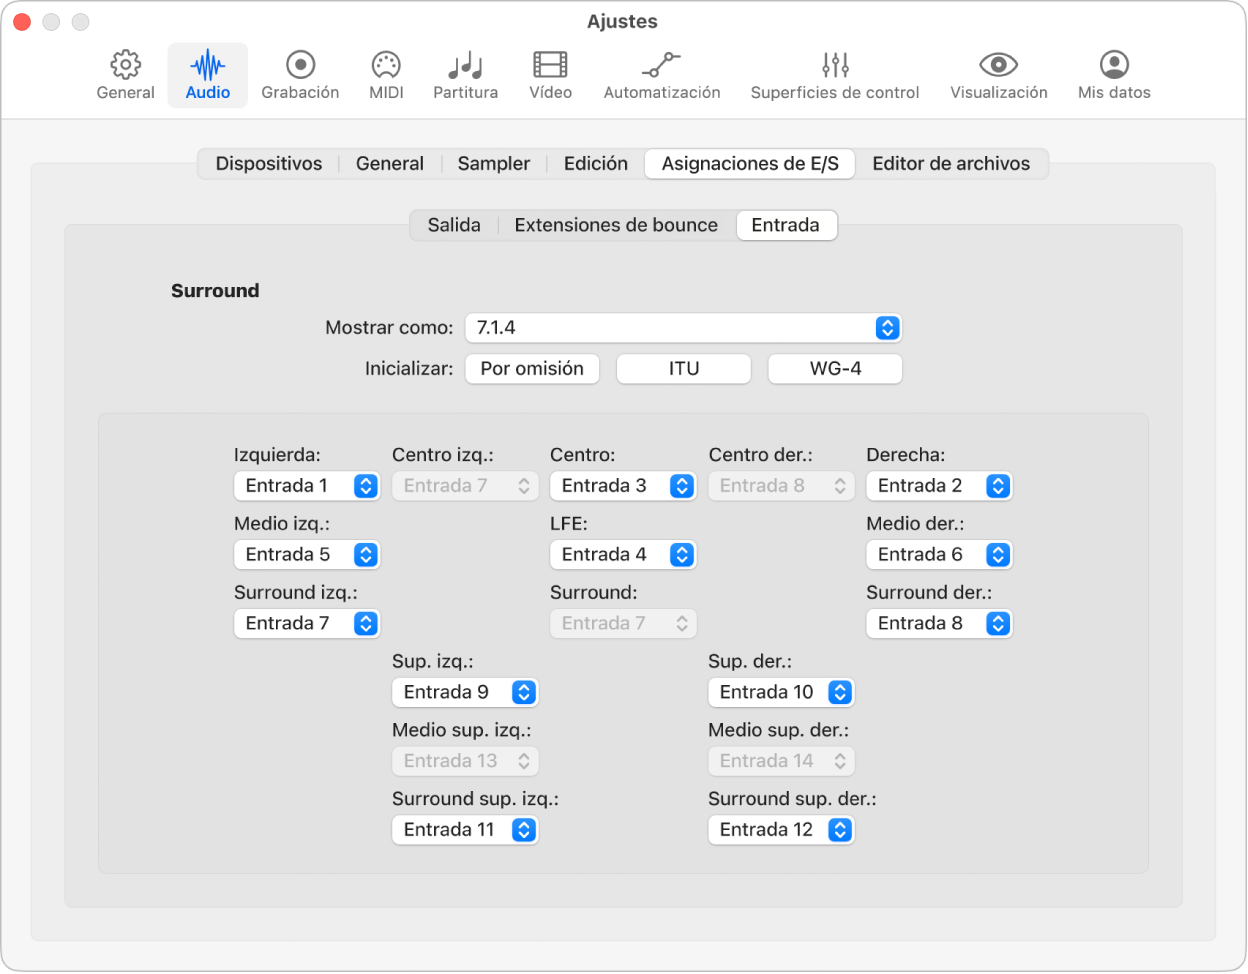This screenshot has height=974, width=1248.
Task: Click the Por omisión initialize button
Action: pos(532,369)
